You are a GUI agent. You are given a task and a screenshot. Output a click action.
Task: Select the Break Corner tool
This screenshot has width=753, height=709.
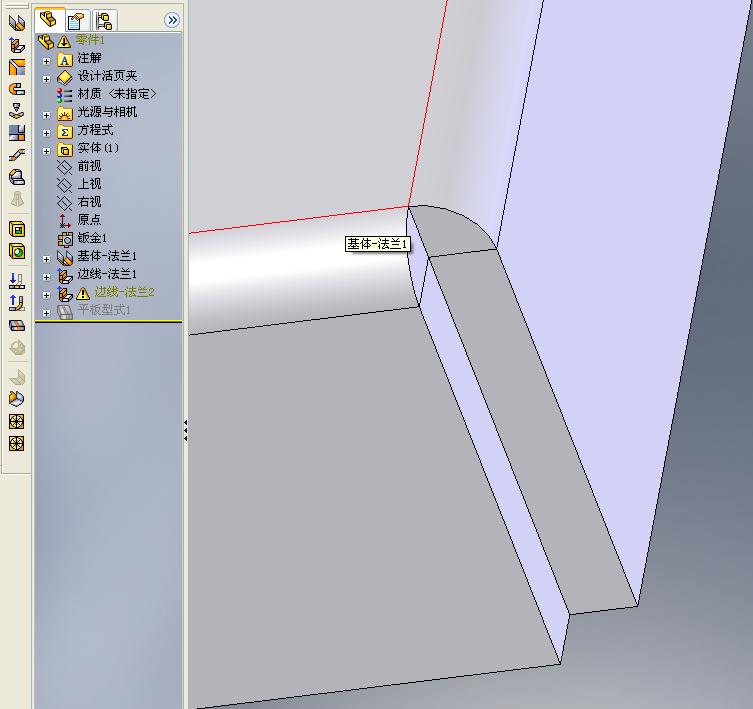pos(17,177)
